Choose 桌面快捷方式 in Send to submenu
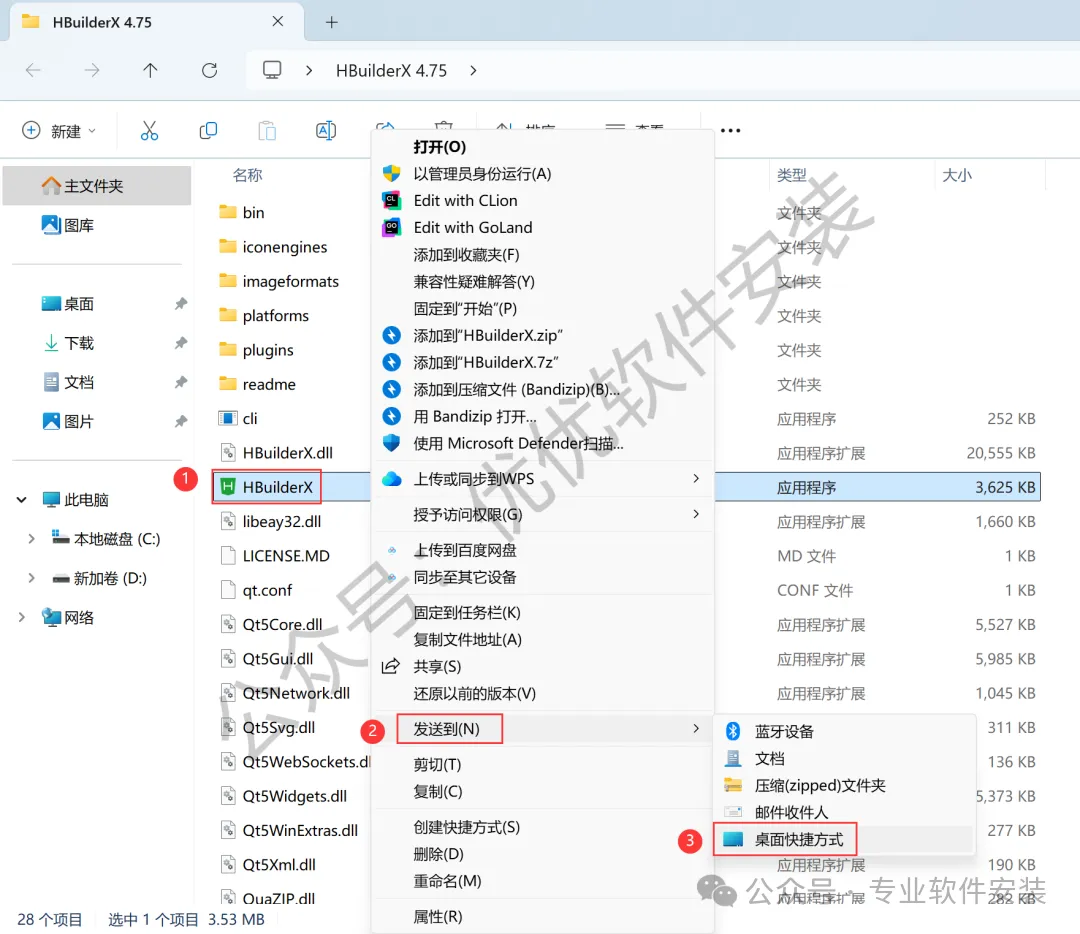This screenshot has height=934, width=1080. (799, 840)
